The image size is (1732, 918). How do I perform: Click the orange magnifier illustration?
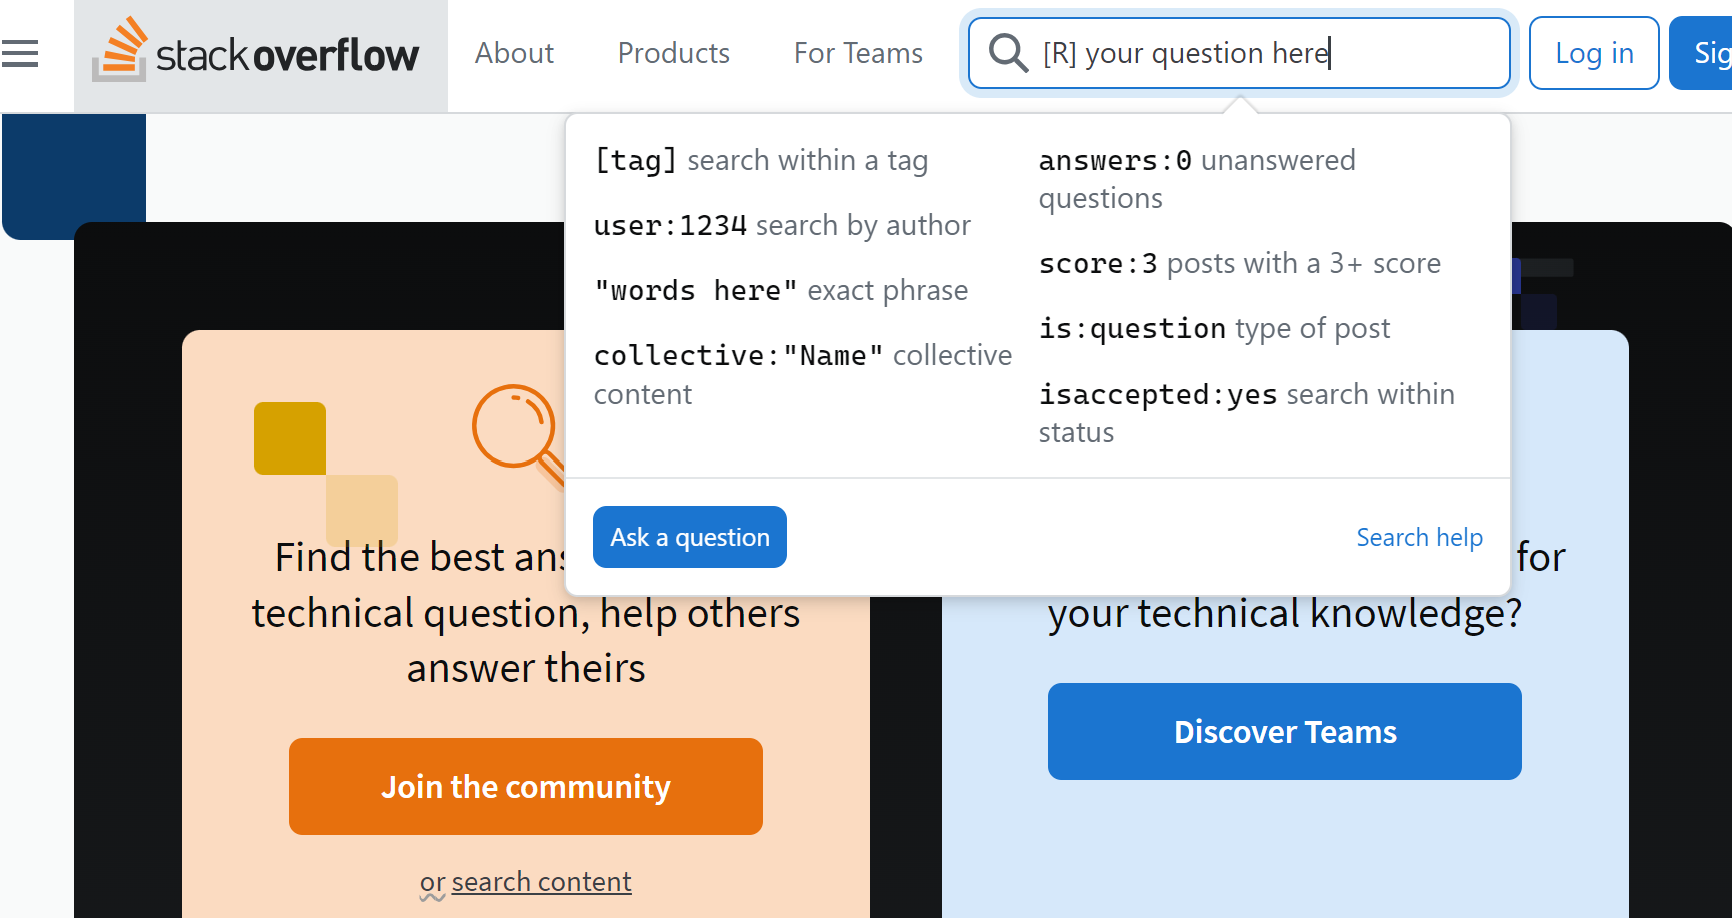point(516,430)
